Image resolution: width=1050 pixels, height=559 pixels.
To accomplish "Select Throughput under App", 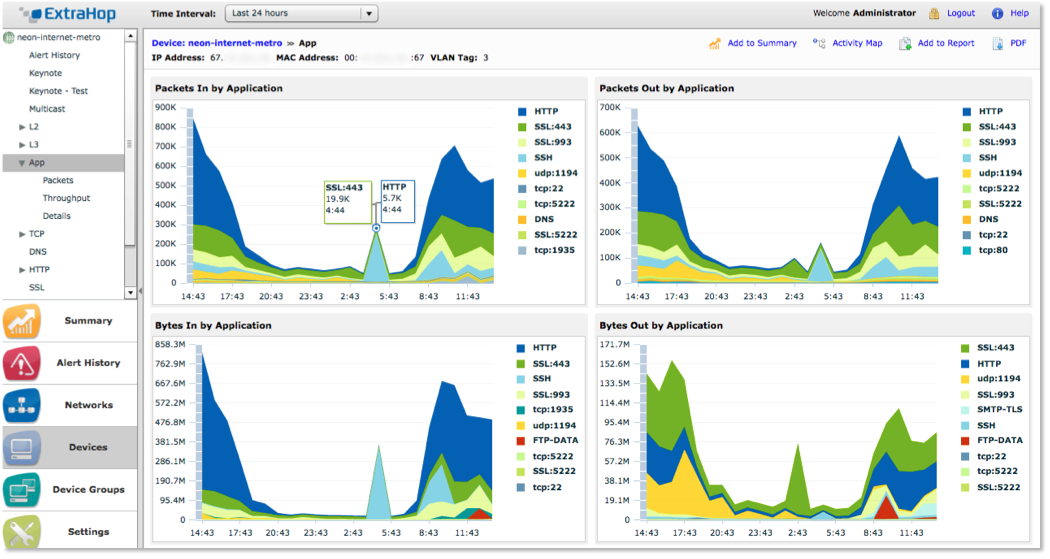I will tap(66, 198).
